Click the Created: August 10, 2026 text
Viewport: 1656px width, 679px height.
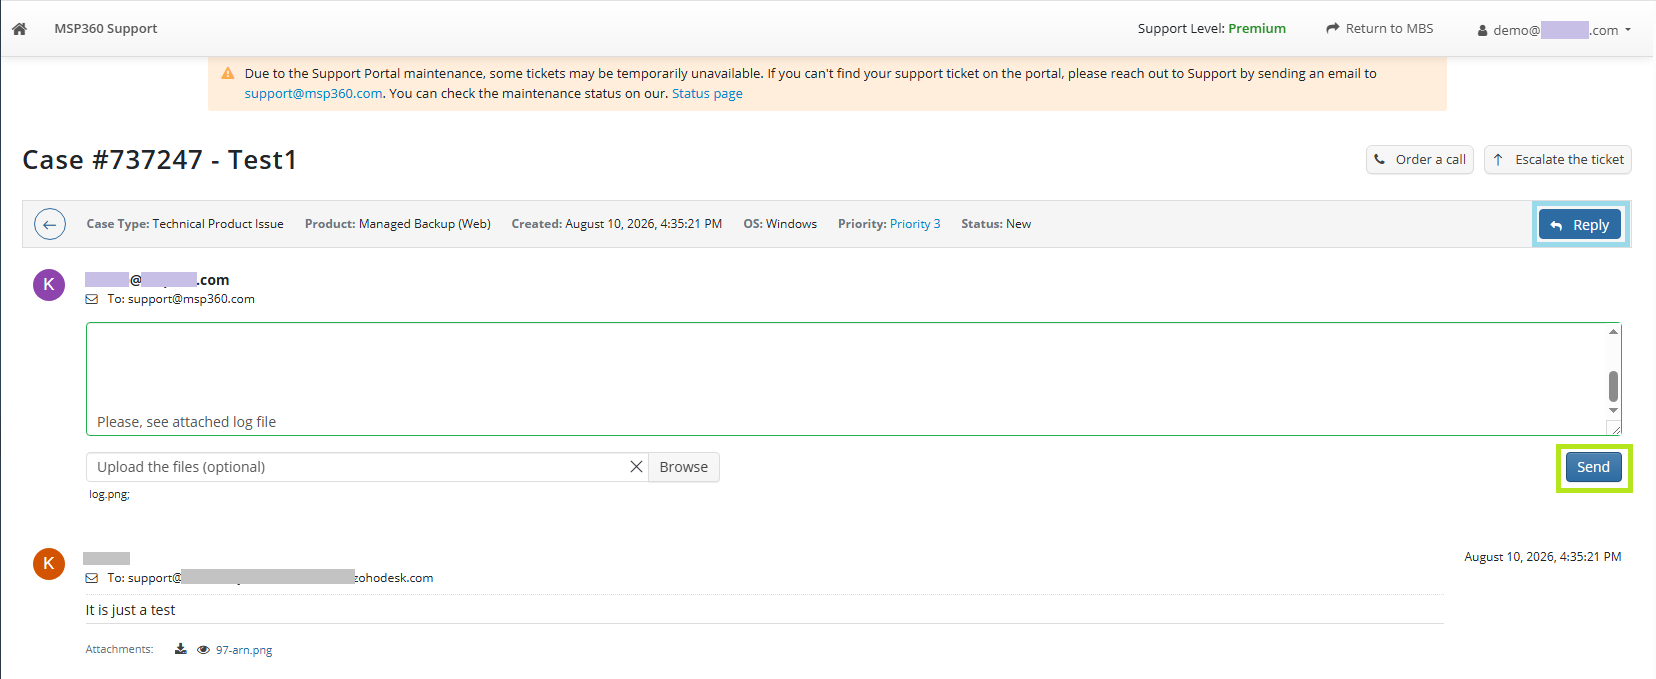[x=617, y=224]
